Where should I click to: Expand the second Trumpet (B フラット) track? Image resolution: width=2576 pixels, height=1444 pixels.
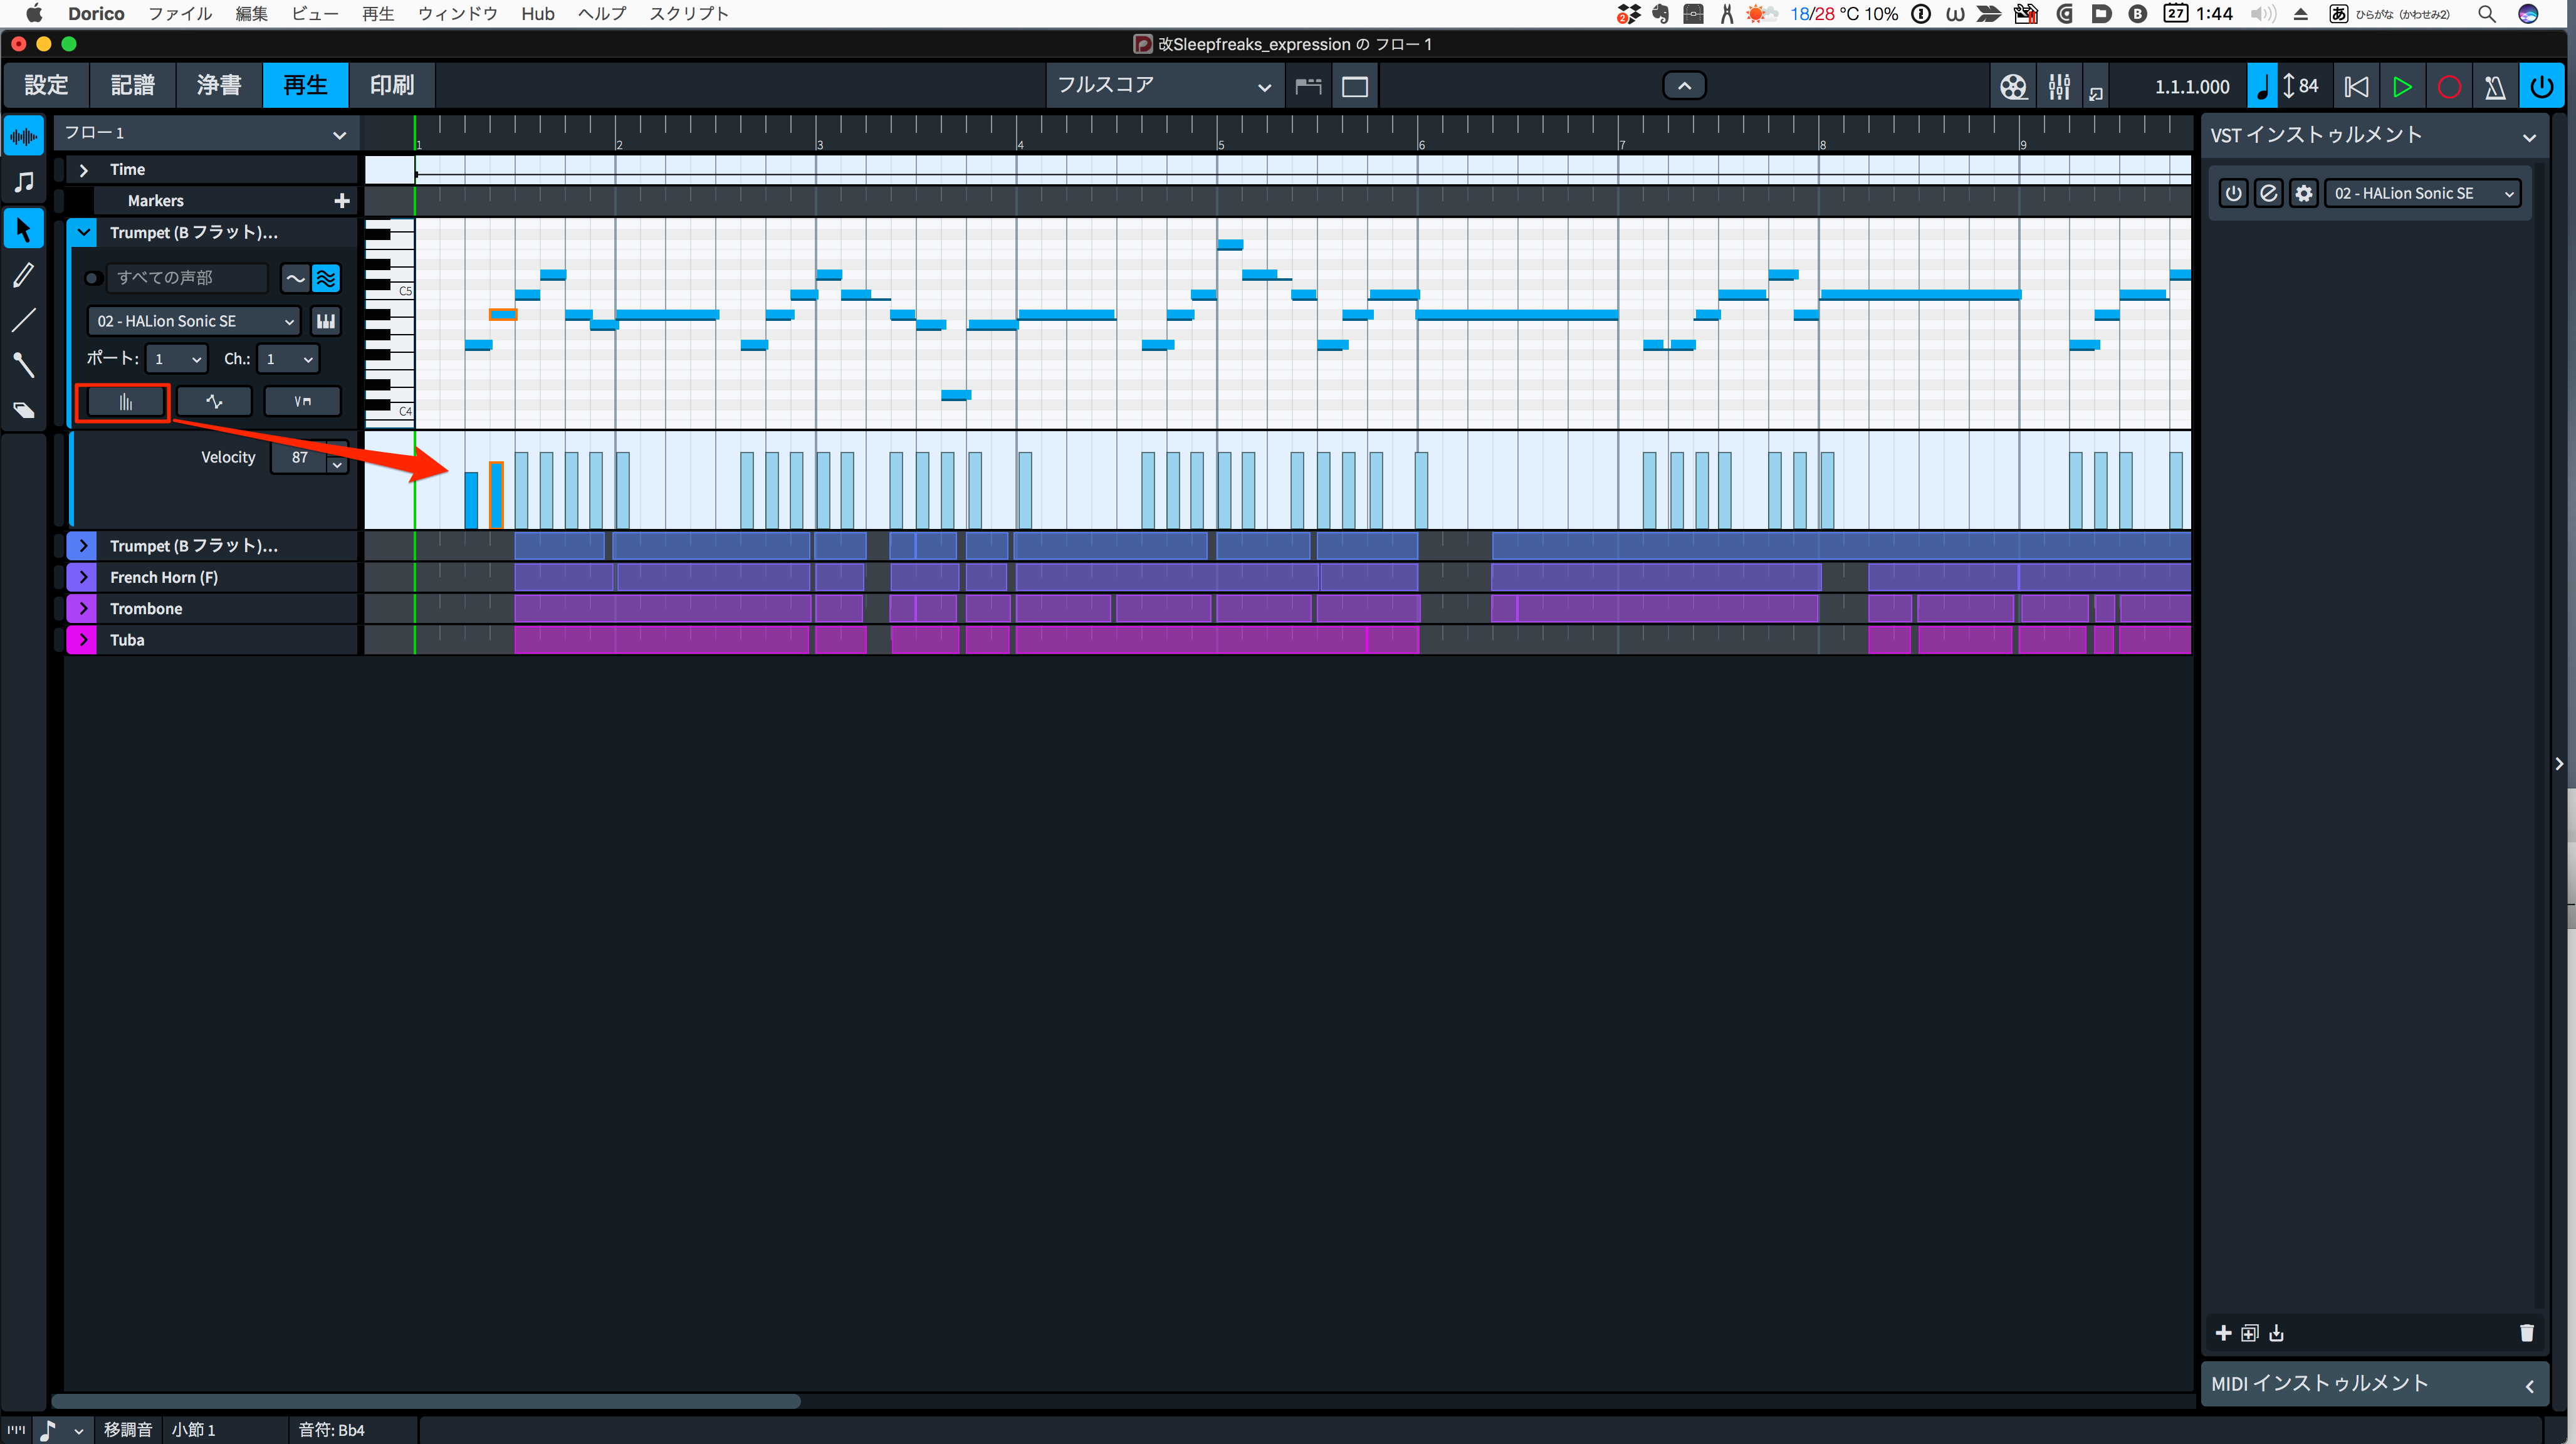(x=83, y=546)
